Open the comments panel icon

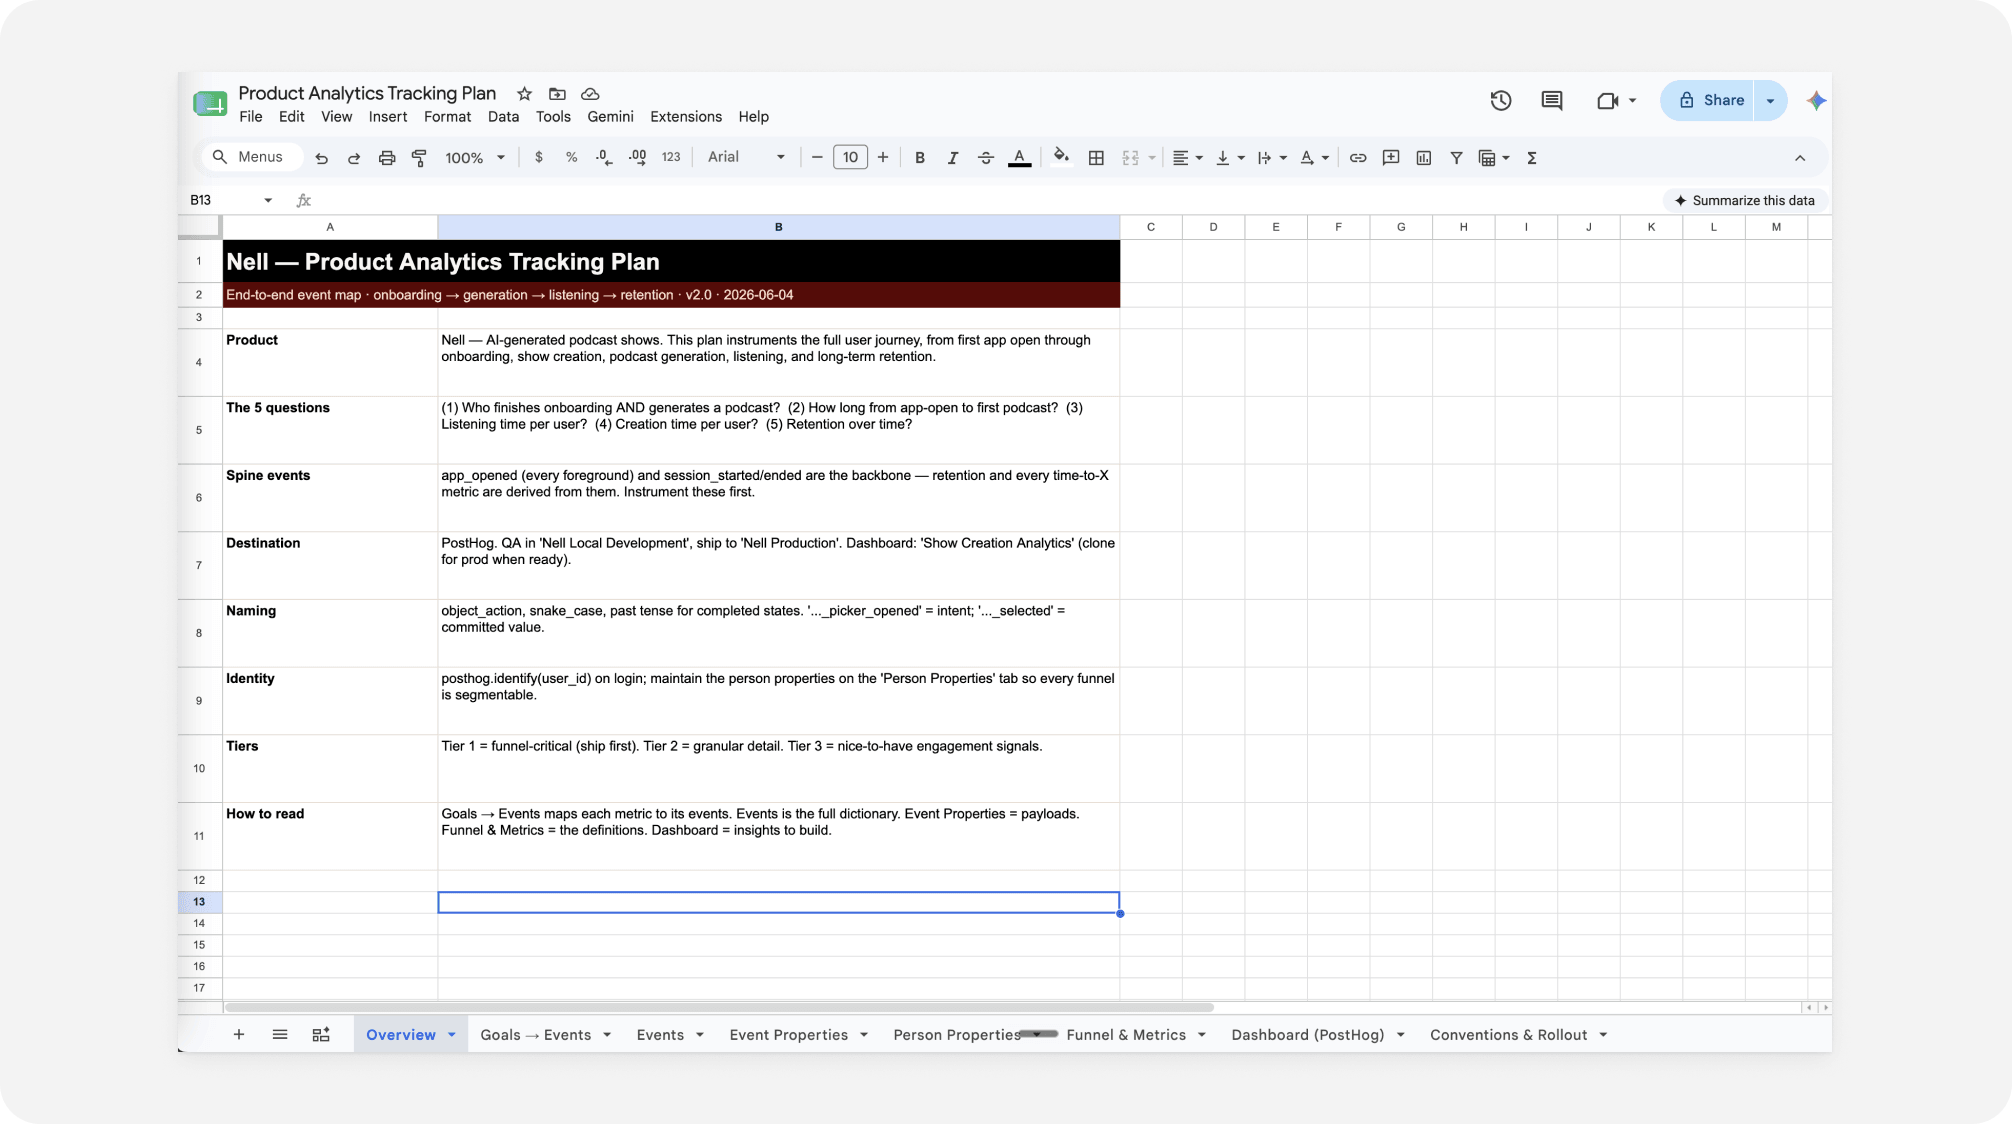pyautogui.click(x=1552, y=100)
